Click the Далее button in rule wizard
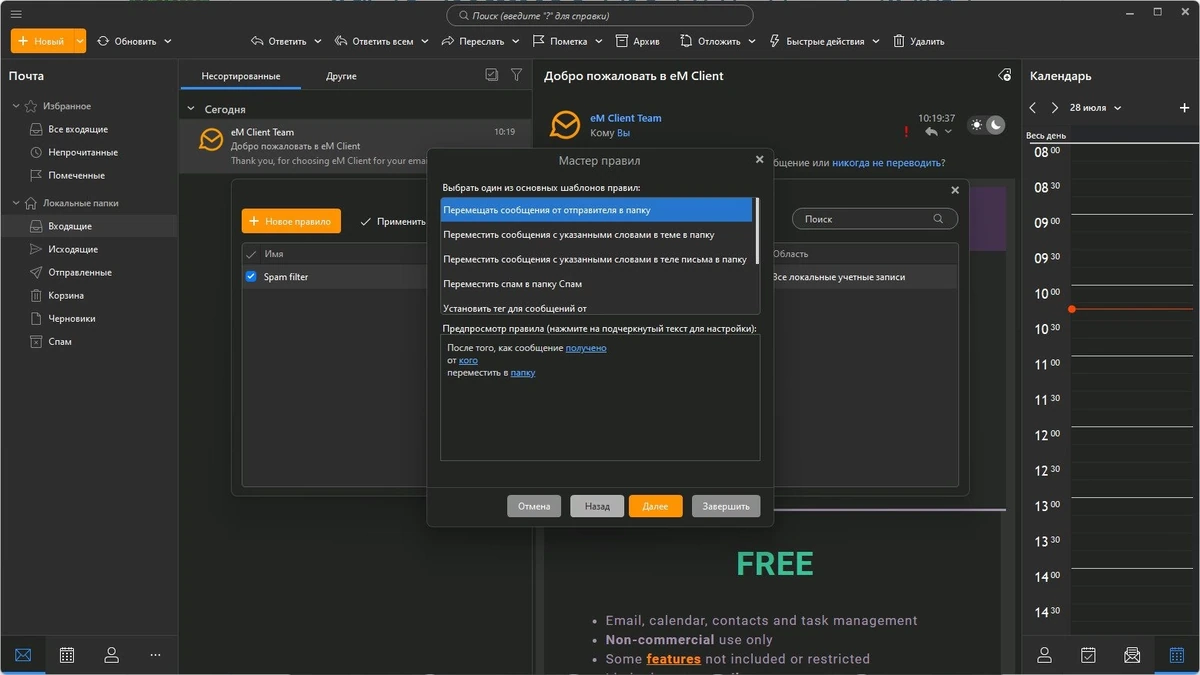The height and width of the screenshot is (675, 1200). (655, 506)
